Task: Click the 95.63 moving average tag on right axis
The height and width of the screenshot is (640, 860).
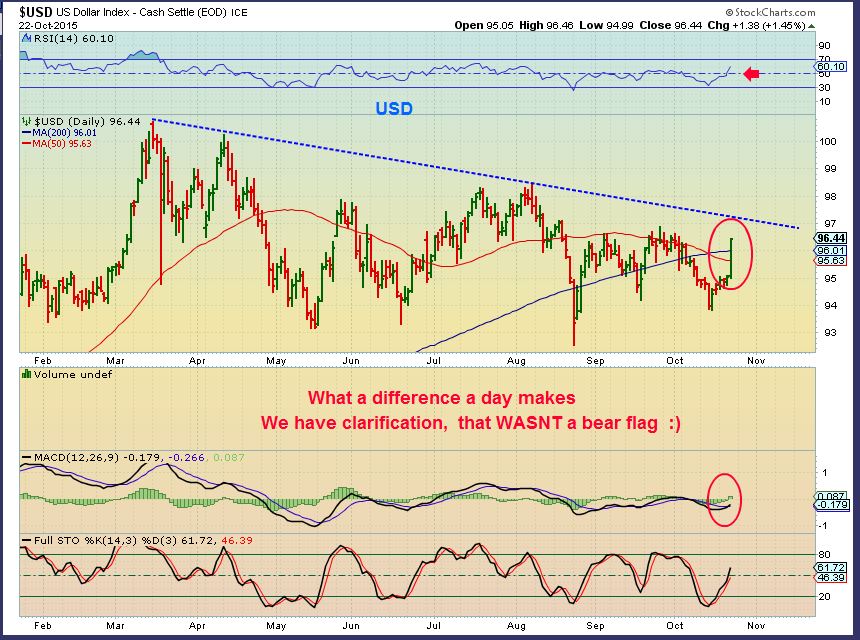Action: click(x=831, y=261)
